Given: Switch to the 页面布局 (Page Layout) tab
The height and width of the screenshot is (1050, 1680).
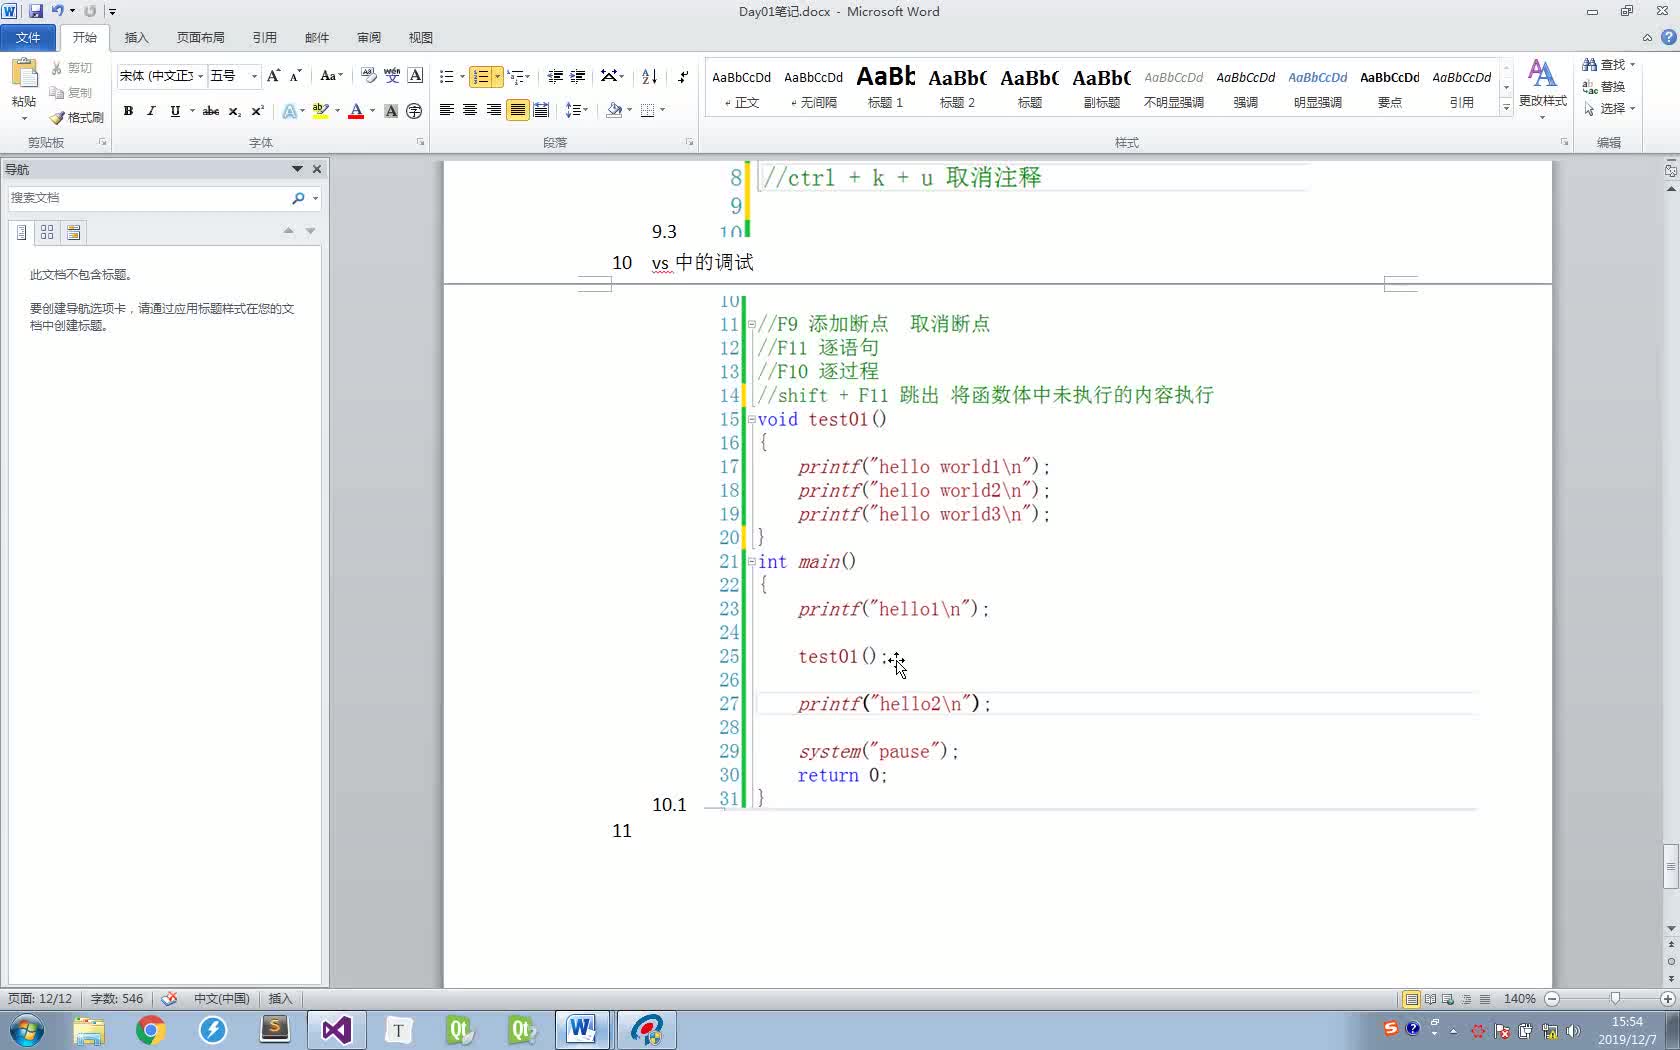Looking at the screenshot, I should (x=200, y=37).
